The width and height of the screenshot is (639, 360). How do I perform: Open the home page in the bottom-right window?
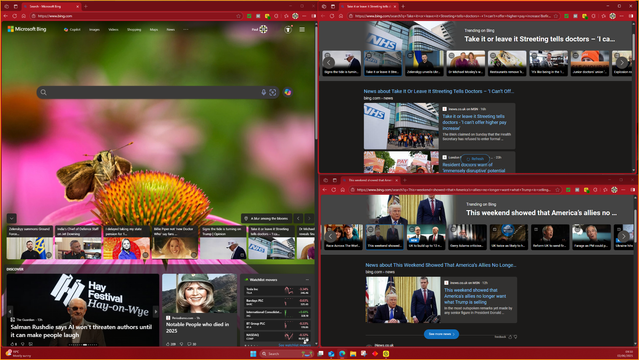coord(343,190)
